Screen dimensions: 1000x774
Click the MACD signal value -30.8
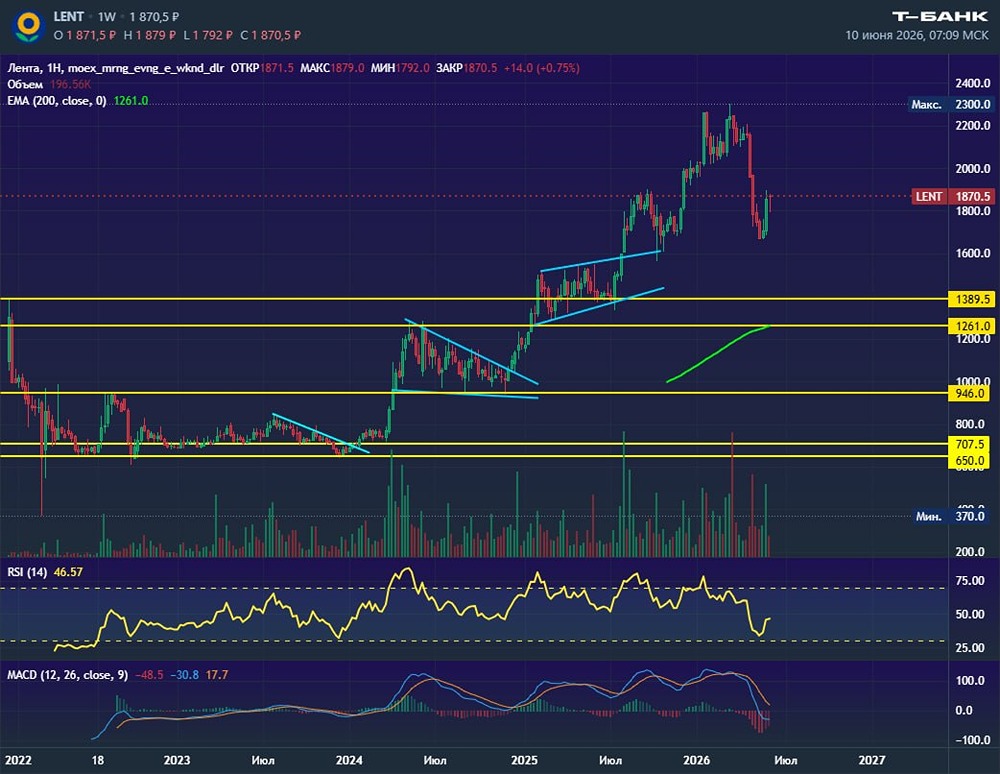tap(185, 675)
